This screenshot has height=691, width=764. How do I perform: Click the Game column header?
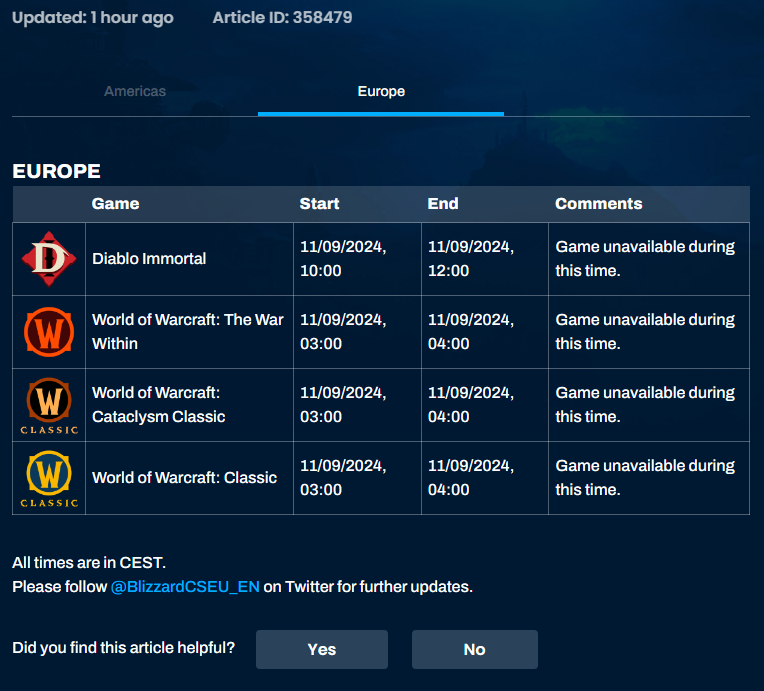click(115, 203)
